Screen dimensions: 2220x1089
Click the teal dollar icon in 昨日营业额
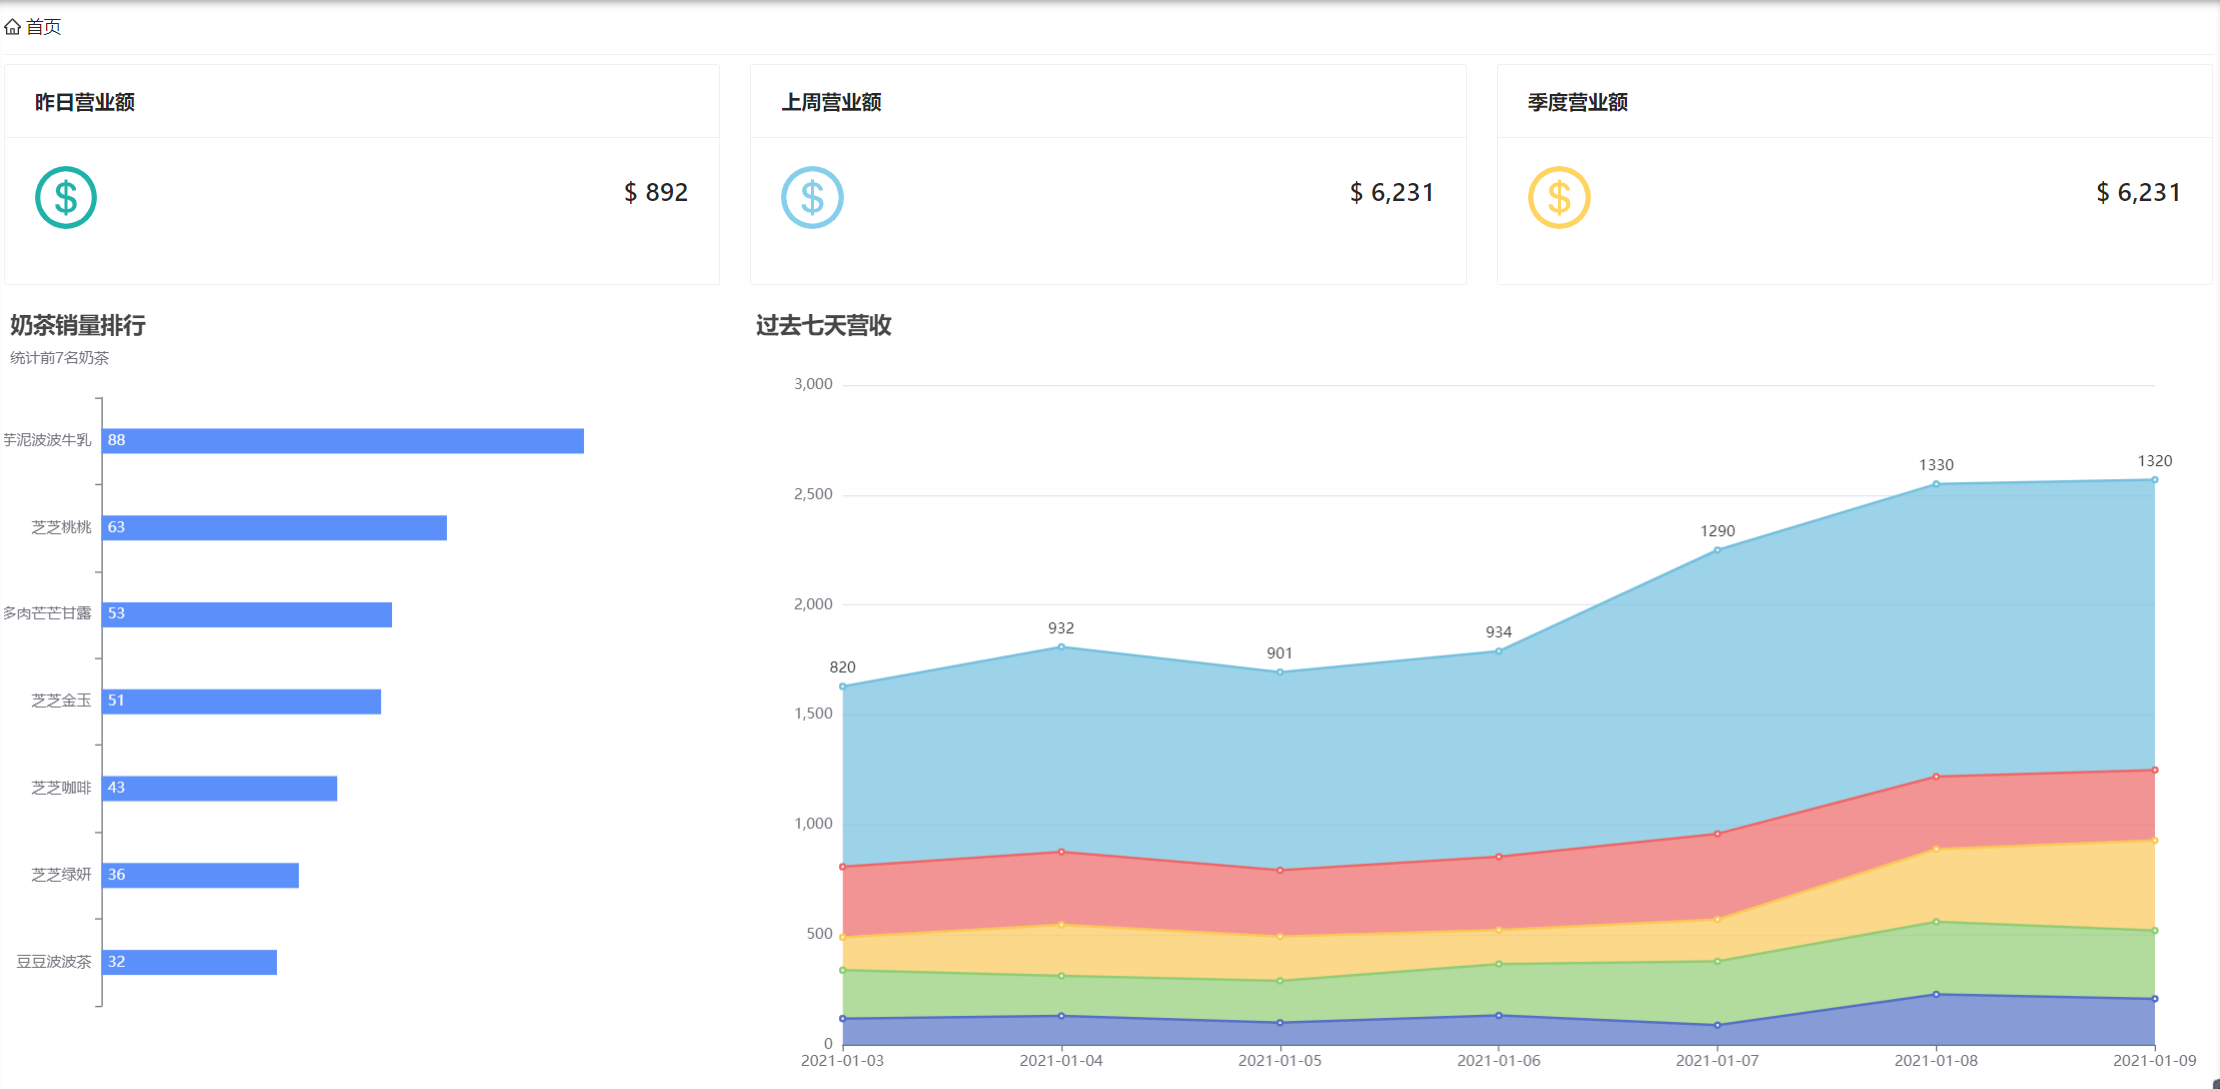point(66,197)
